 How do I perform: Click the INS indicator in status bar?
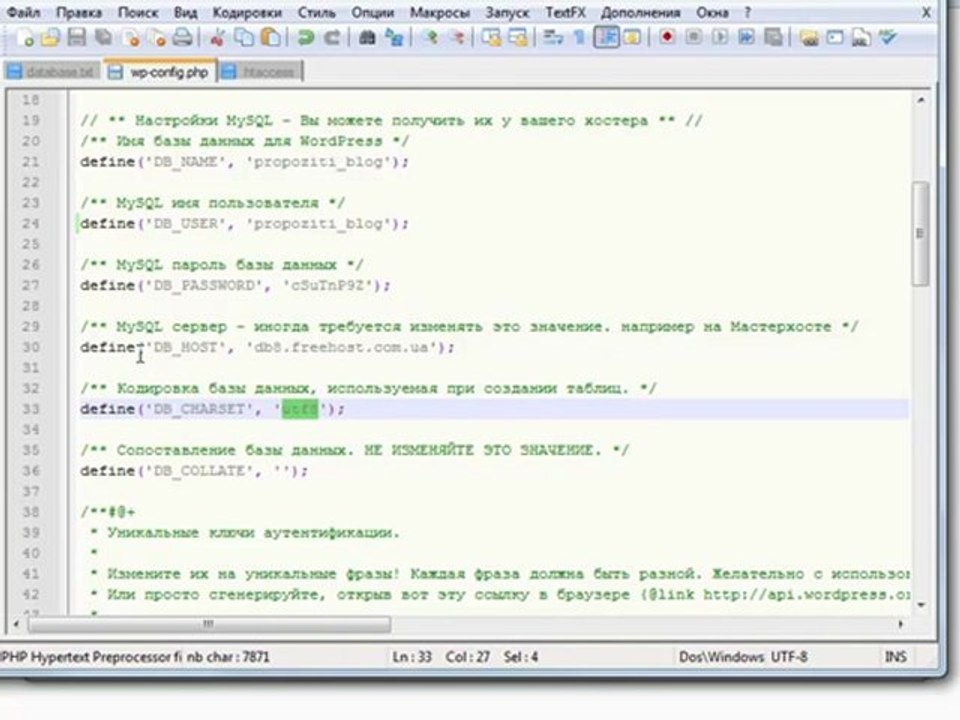(895, 657)
